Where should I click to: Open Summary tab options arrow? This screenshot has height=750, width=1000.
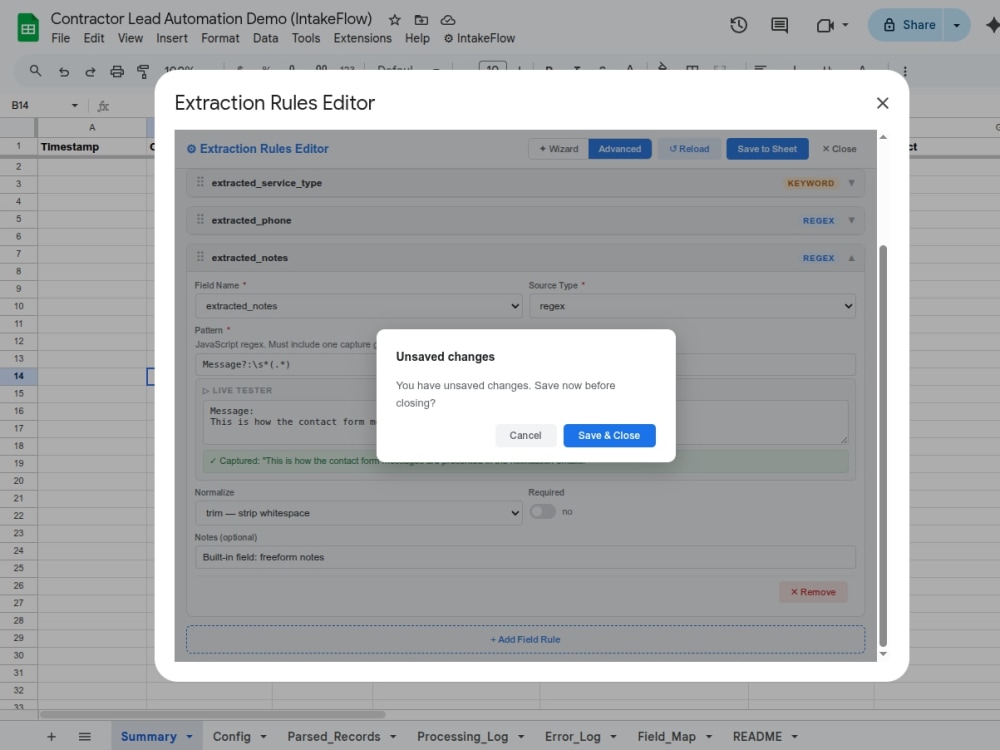(189, 737)
